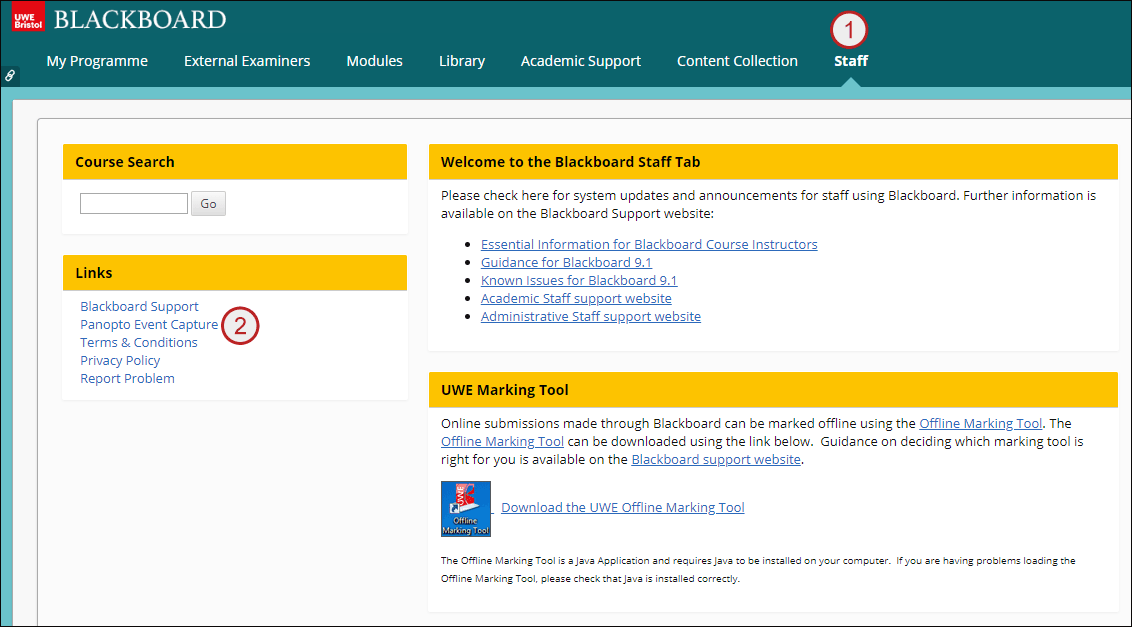1132x627 pixels.
Task: Click Welcome to the Blackboard Staff Tab header
Action: pos(773,162)
